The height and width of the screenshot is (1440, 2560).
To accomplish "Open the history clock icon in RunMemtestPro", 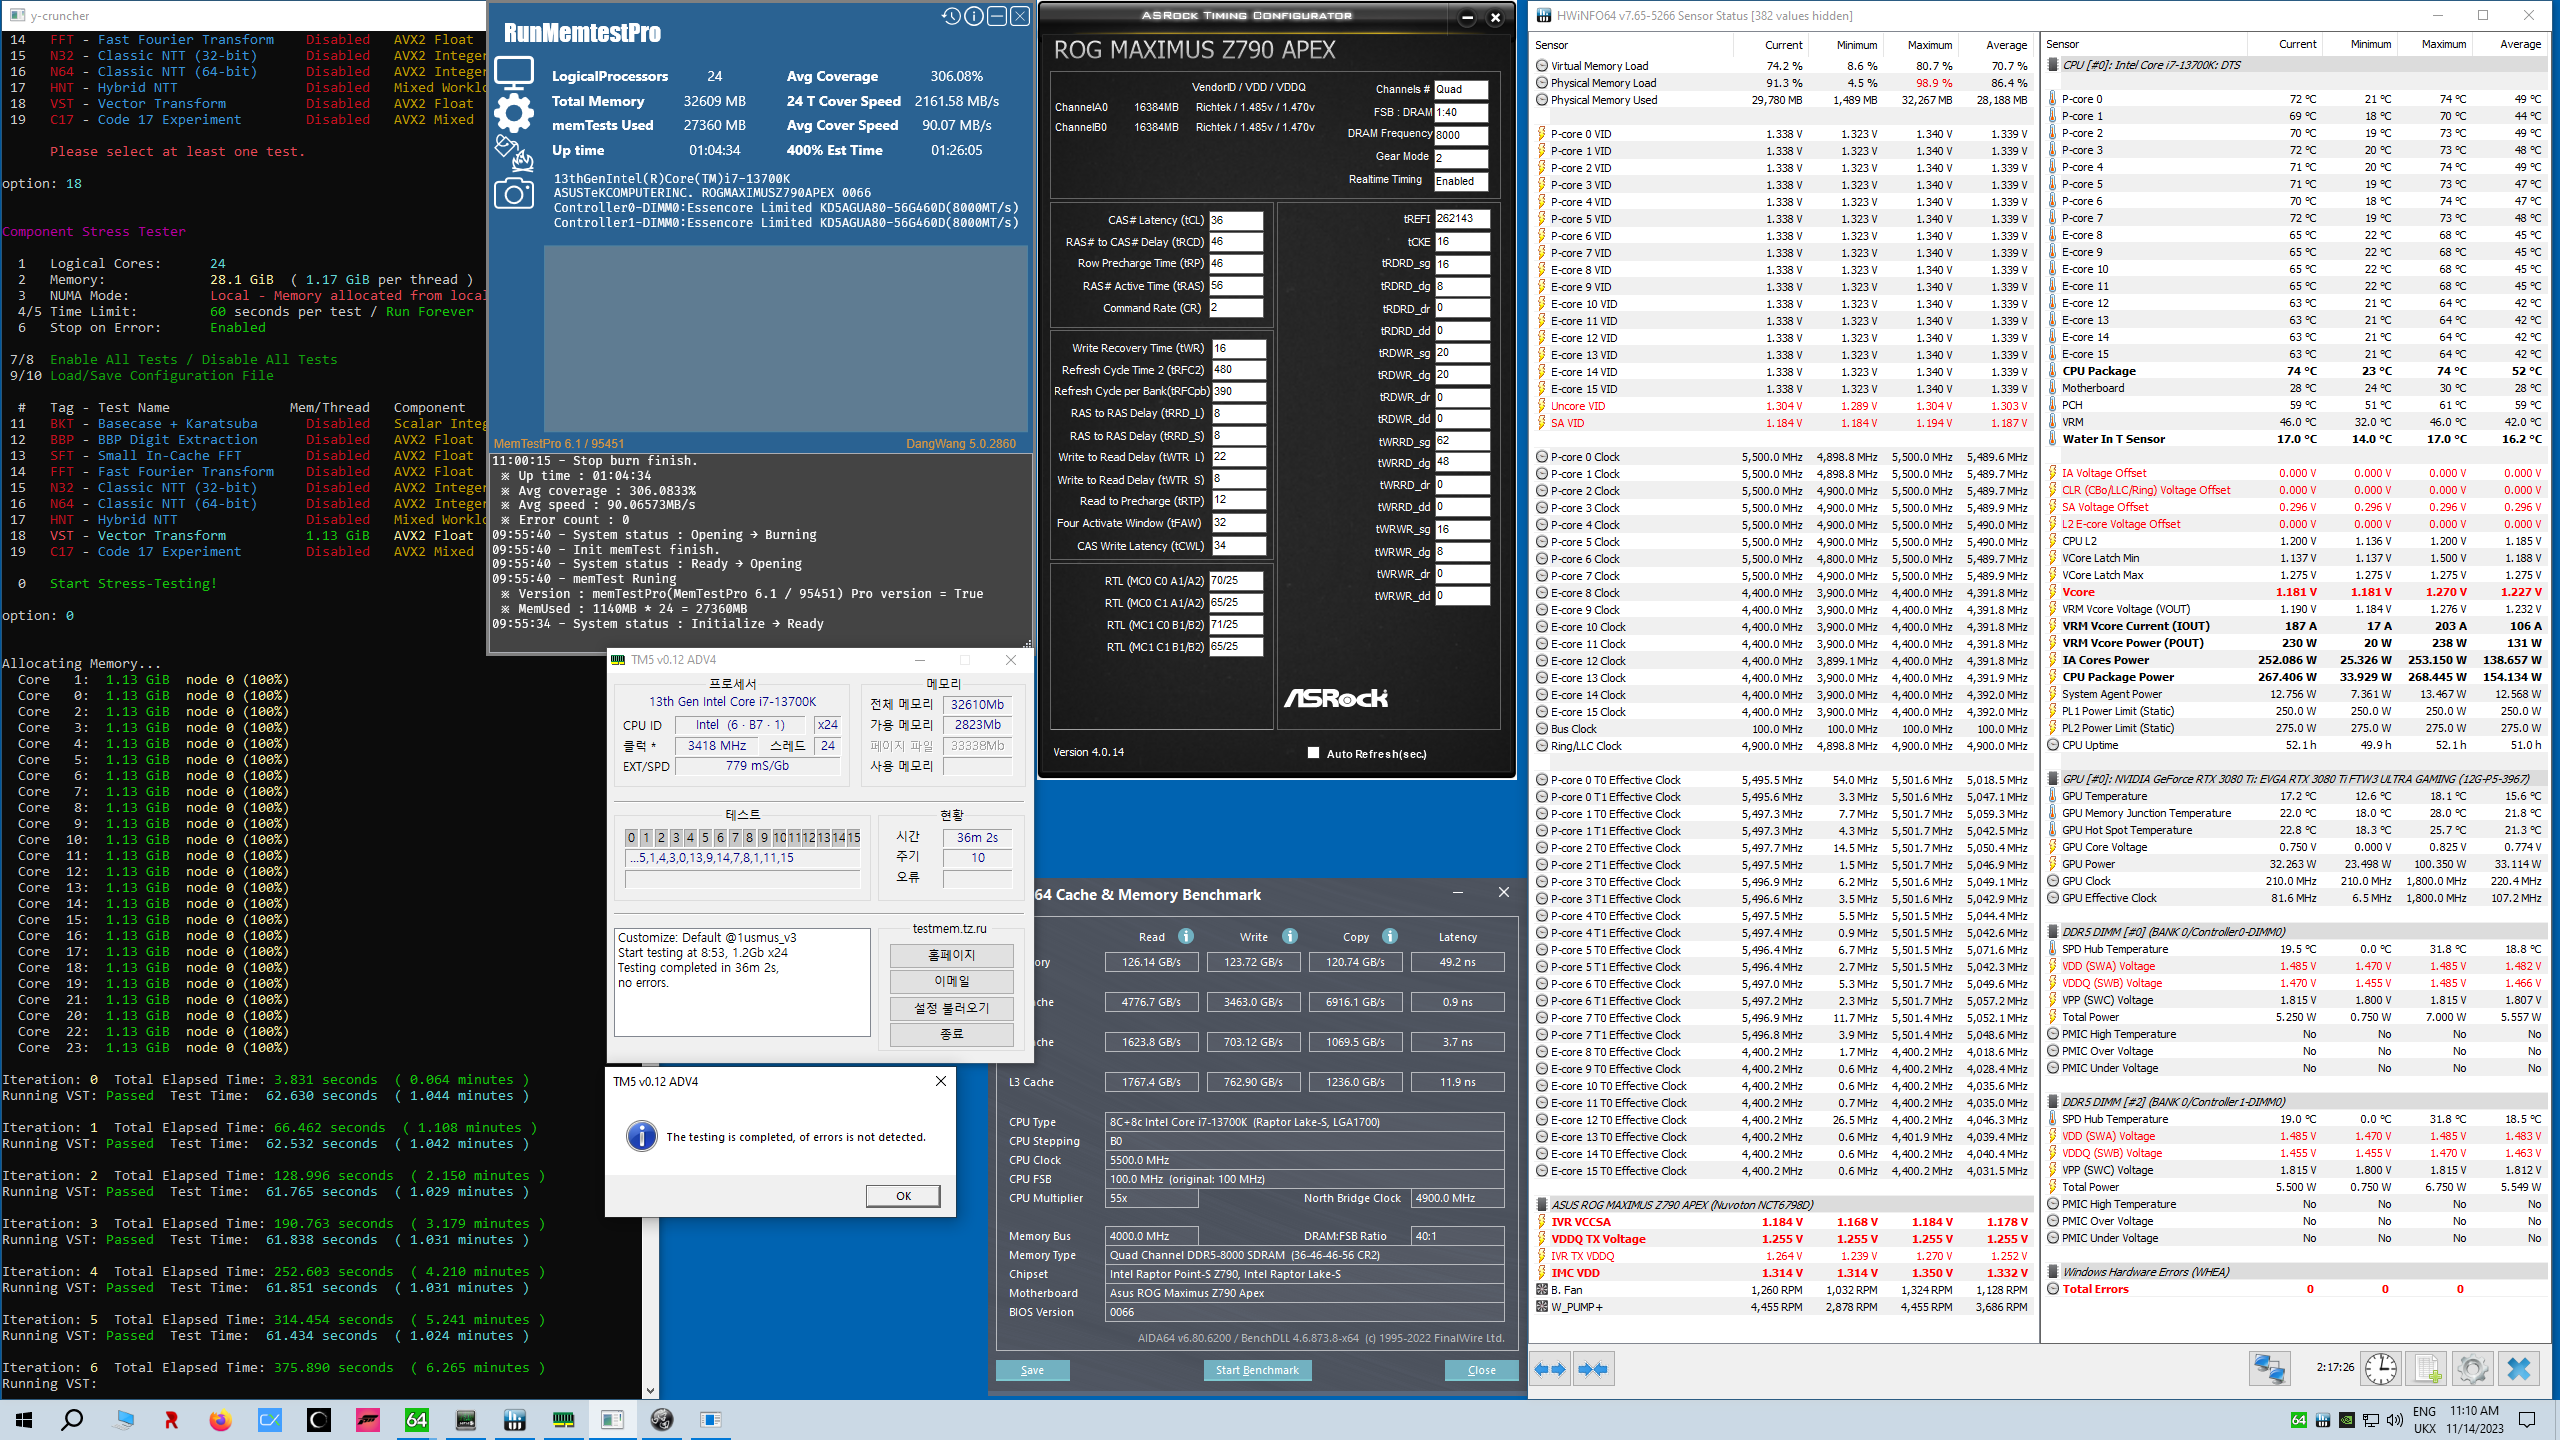I will pyautogui.click(x=951, y=16).
